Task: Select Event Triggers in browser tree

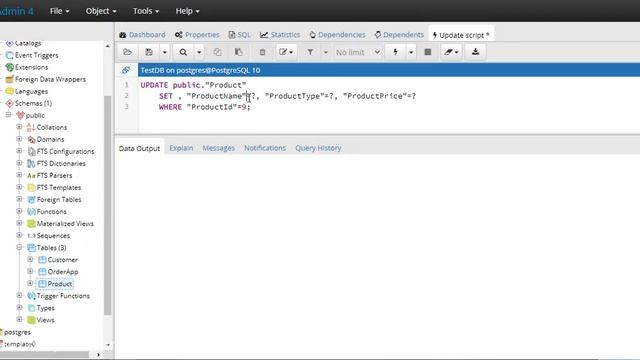Action: click(36, 55)
